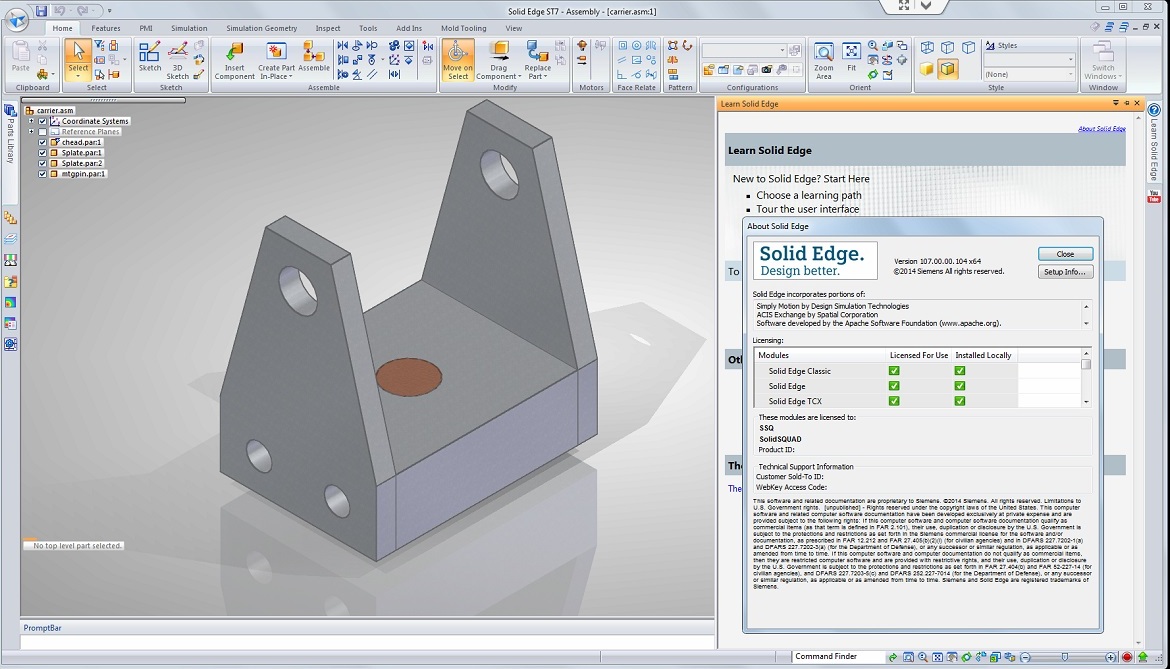This screenshot has width=1170, height=669.
Task: Click the Save icon in quick access toolbar
Action: coord(42,10)
